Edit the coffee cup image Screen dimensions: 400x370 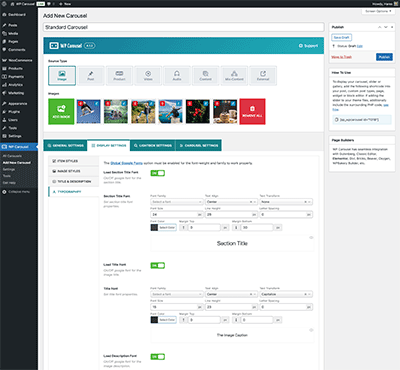point(233,103)
